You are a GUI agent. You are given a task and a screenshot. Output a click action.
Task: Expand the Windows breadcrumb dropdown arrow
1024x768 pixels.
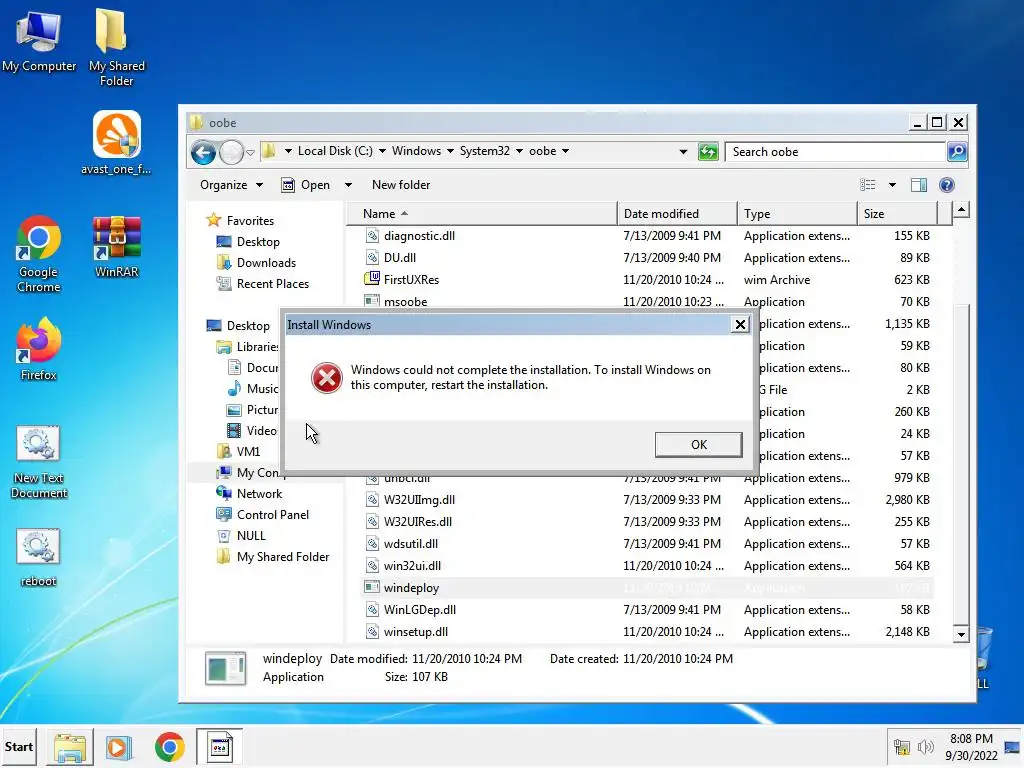[450, 152]
